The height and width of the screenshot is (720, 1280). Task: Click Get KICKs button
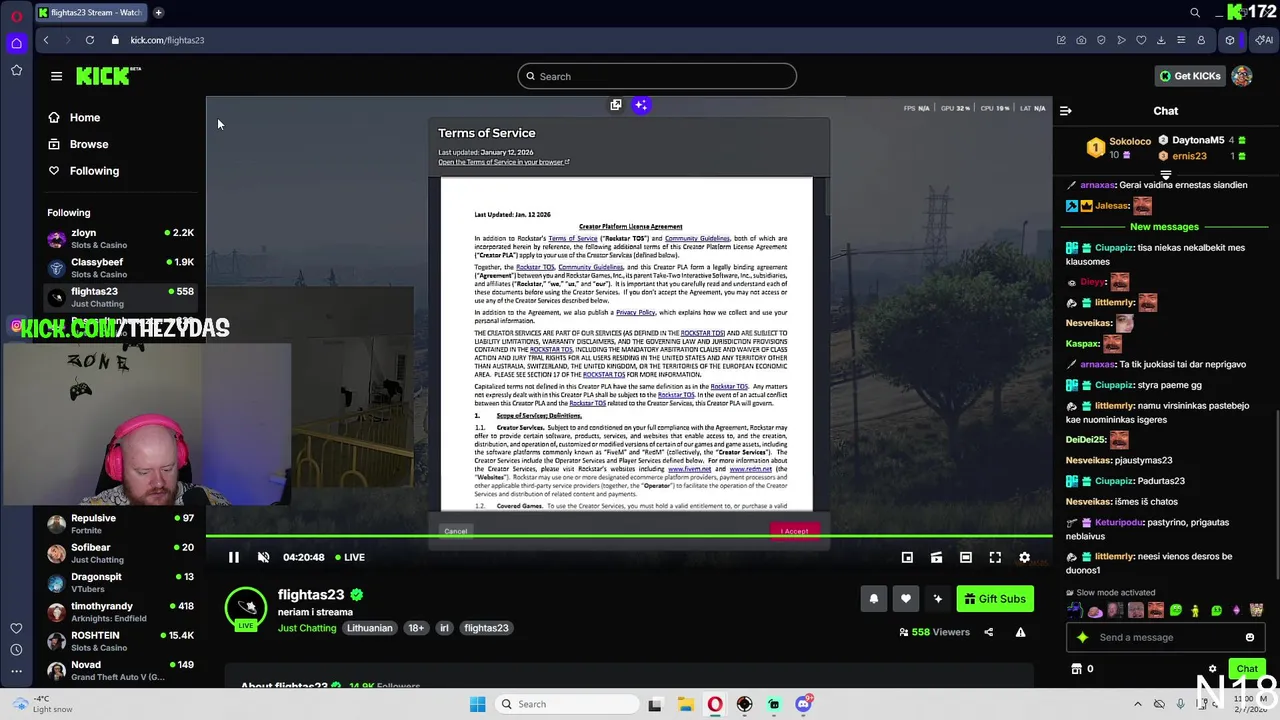point(1189,76)
